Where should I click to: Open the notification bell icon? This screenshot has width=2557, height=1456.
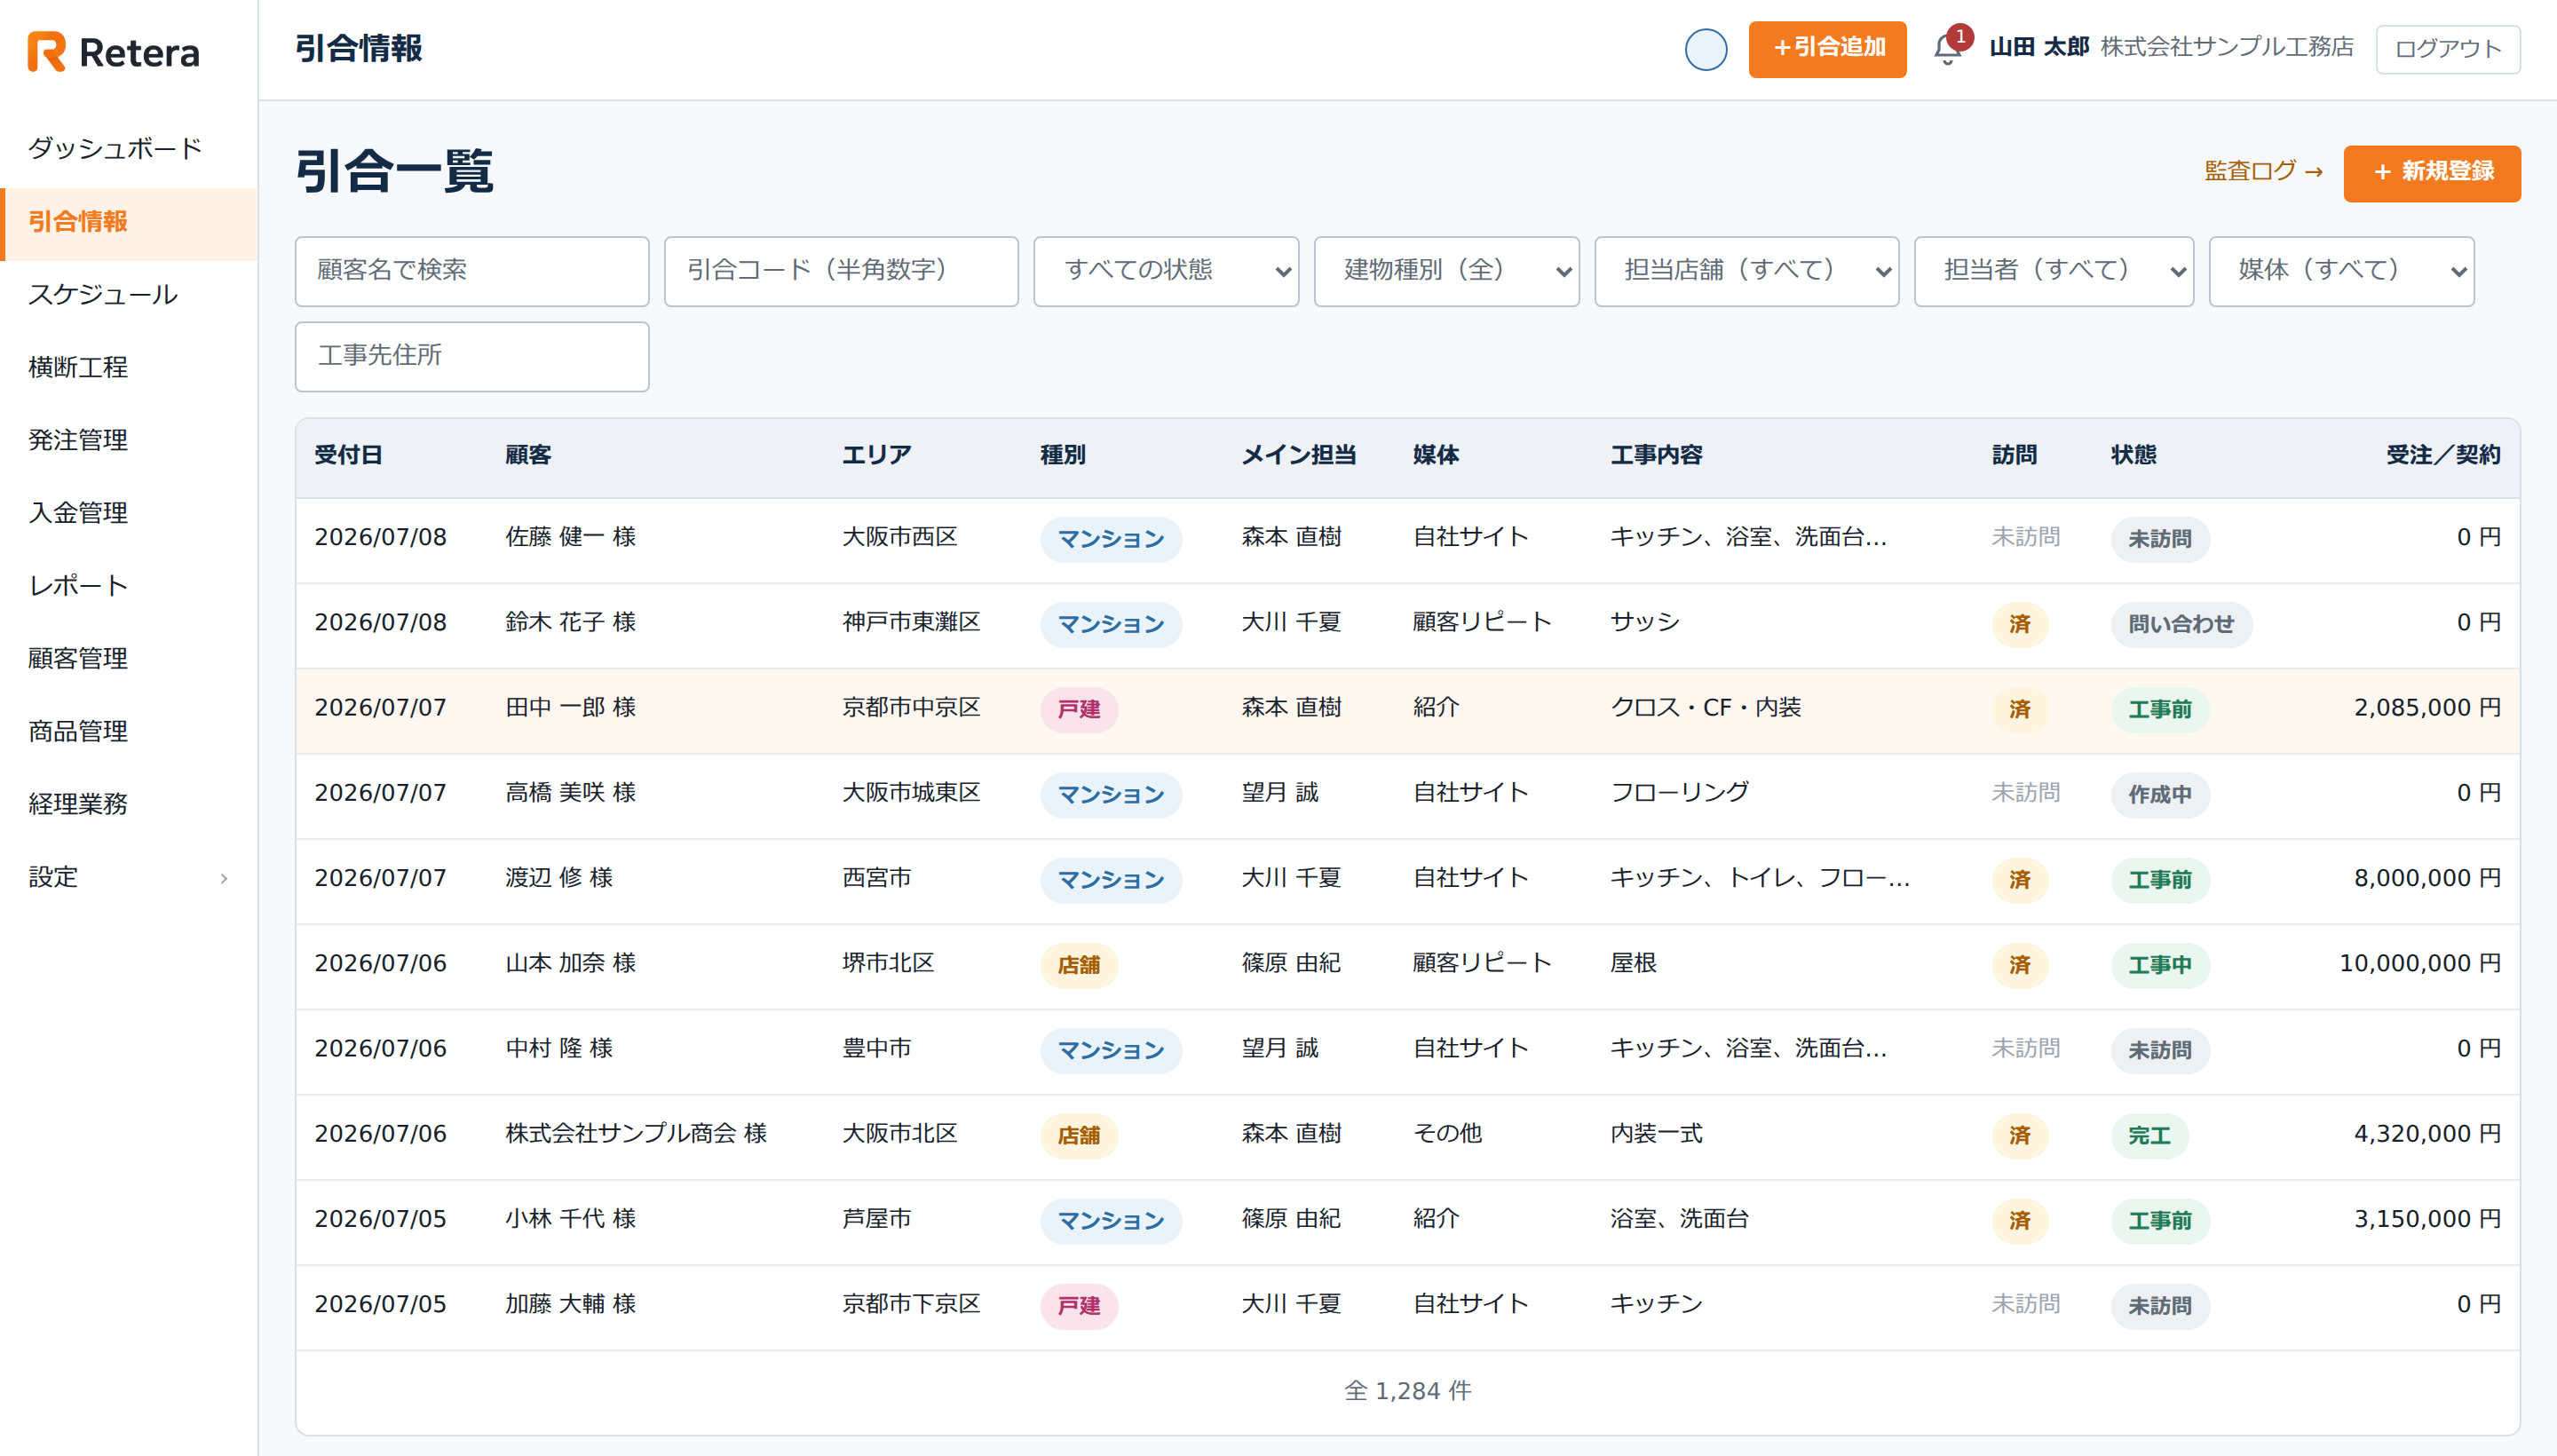[1947, 48]
